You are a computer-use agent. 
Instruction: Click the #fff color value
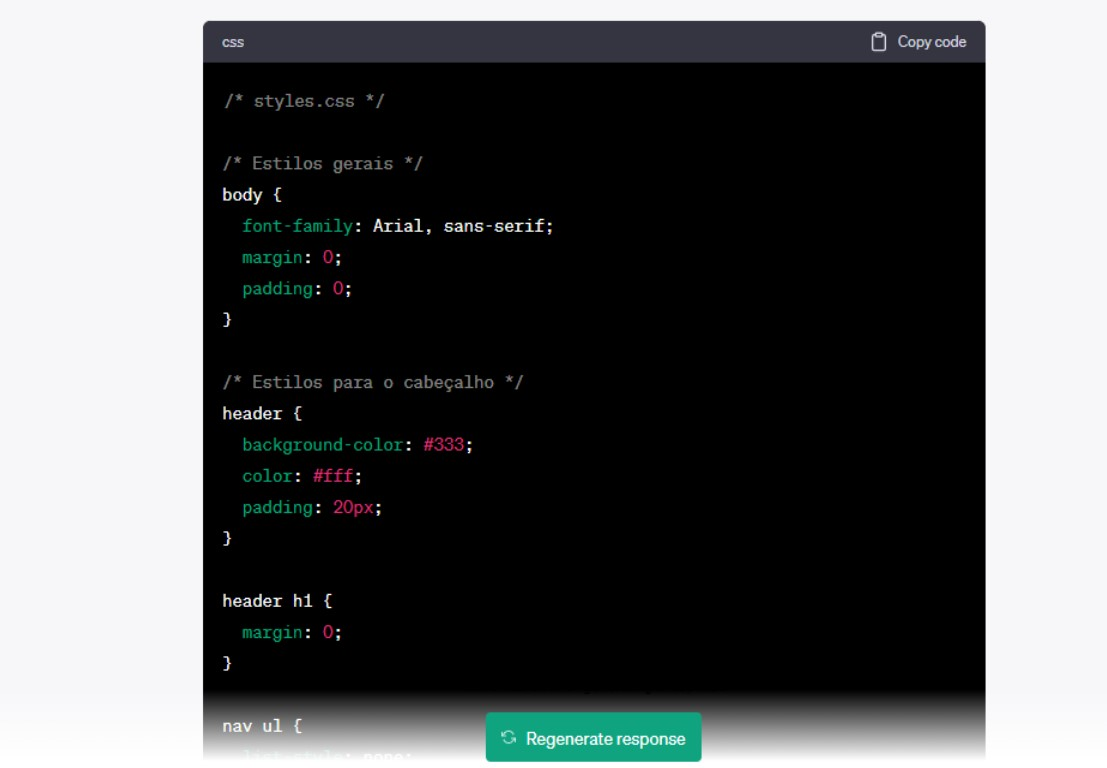pyautogui.click(x=332, y=476)
